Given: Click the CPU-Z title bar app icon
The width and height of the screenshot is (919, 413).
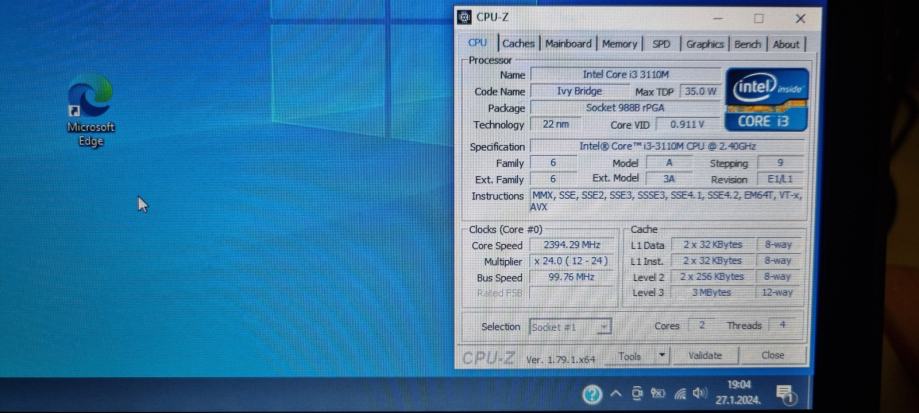Looking at the screenshot, I should click(464, 18).
